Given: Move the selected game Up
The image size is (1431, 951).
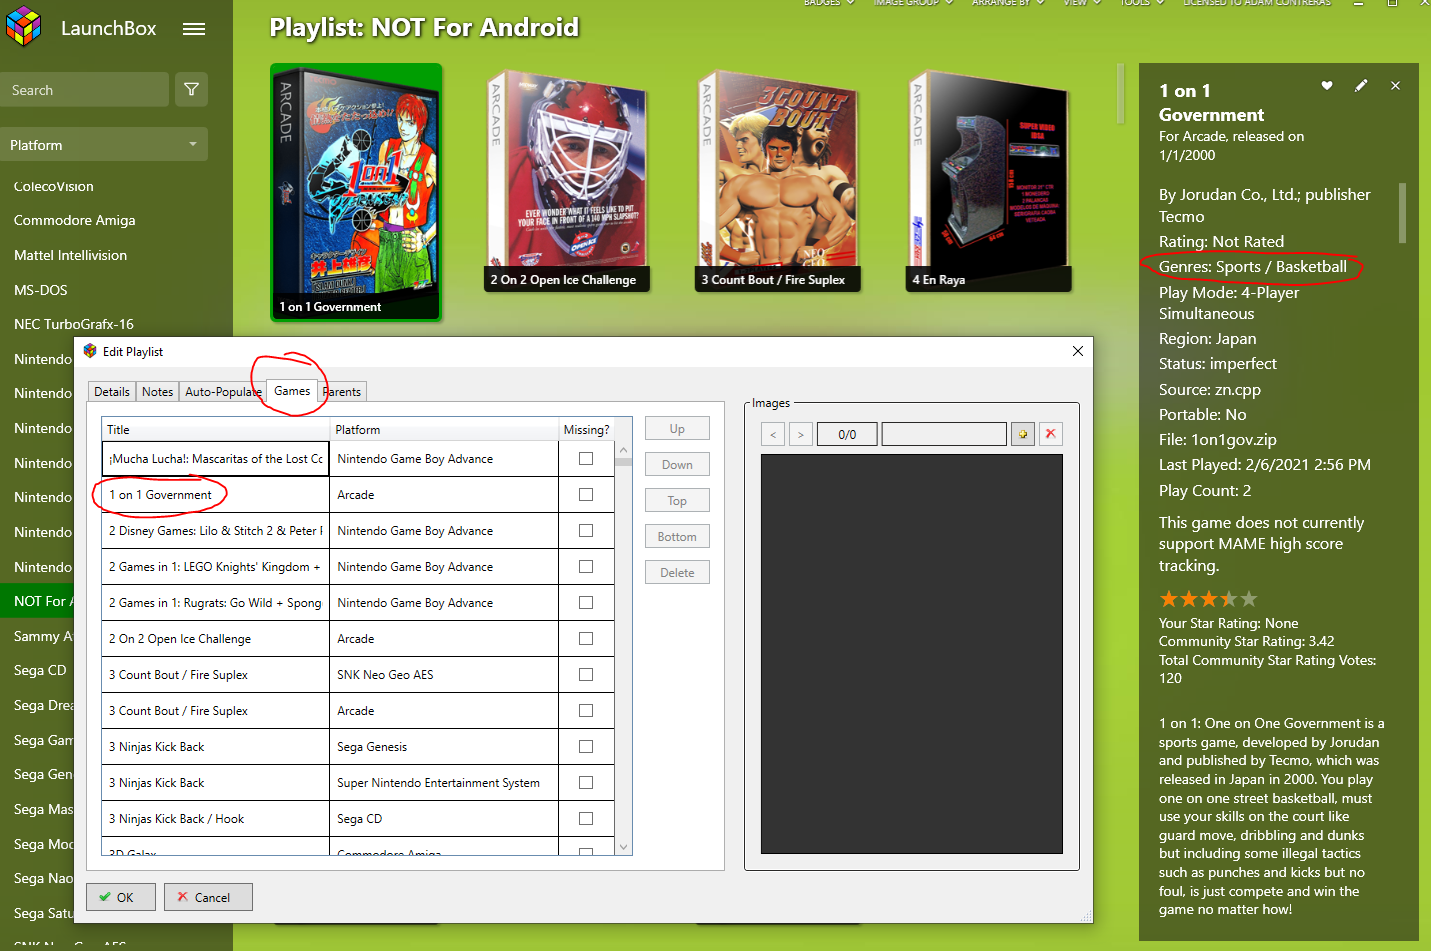Looking at the screenshot, I should coord(677,429).
